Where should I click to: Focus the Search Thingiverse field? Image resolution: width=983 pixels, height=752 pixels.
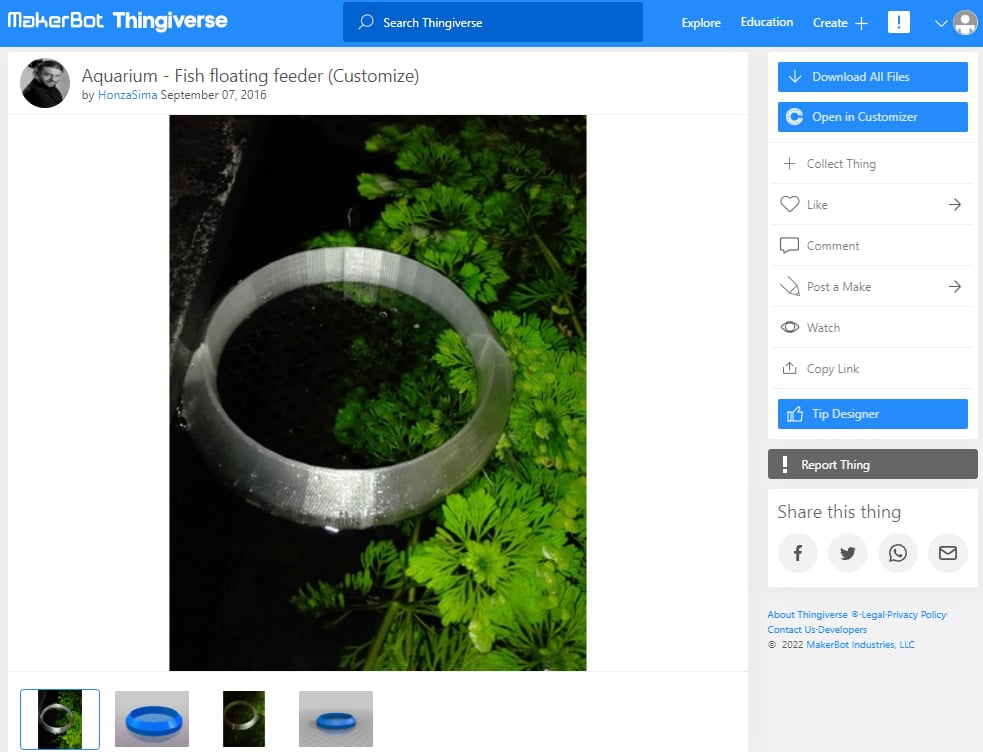[x=492, y=22]
